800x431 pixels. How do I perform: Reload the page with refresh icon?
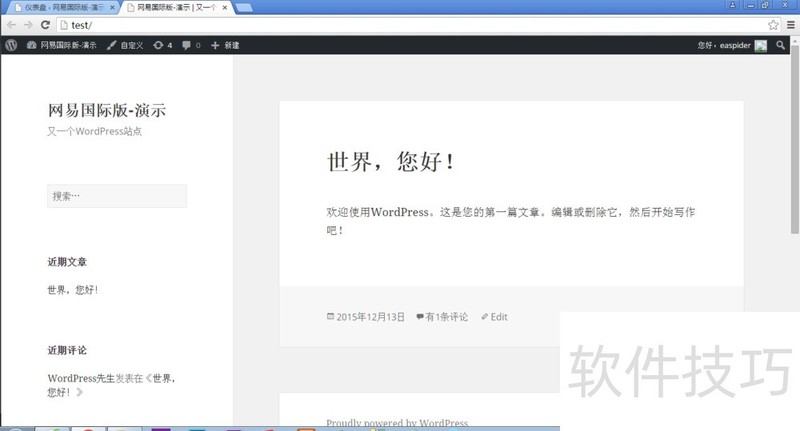(45, 24)
